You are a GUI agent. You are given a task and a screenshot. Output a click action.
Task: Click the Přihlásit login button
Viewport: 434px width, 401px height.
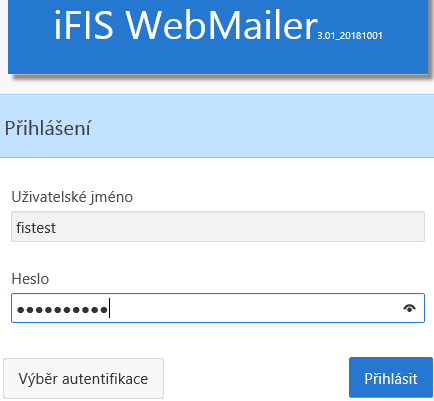pyautogui.click(x=391, y=378)
